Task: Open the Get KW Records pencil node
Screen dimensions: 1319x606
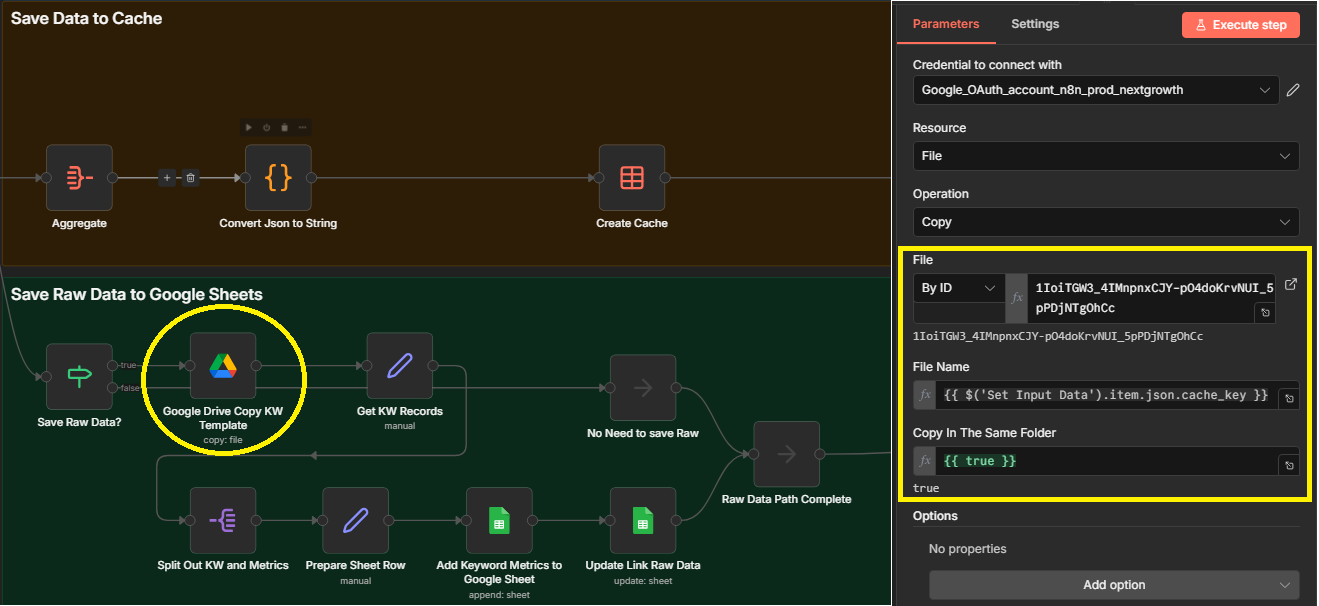Action: (x=399, y=366)
